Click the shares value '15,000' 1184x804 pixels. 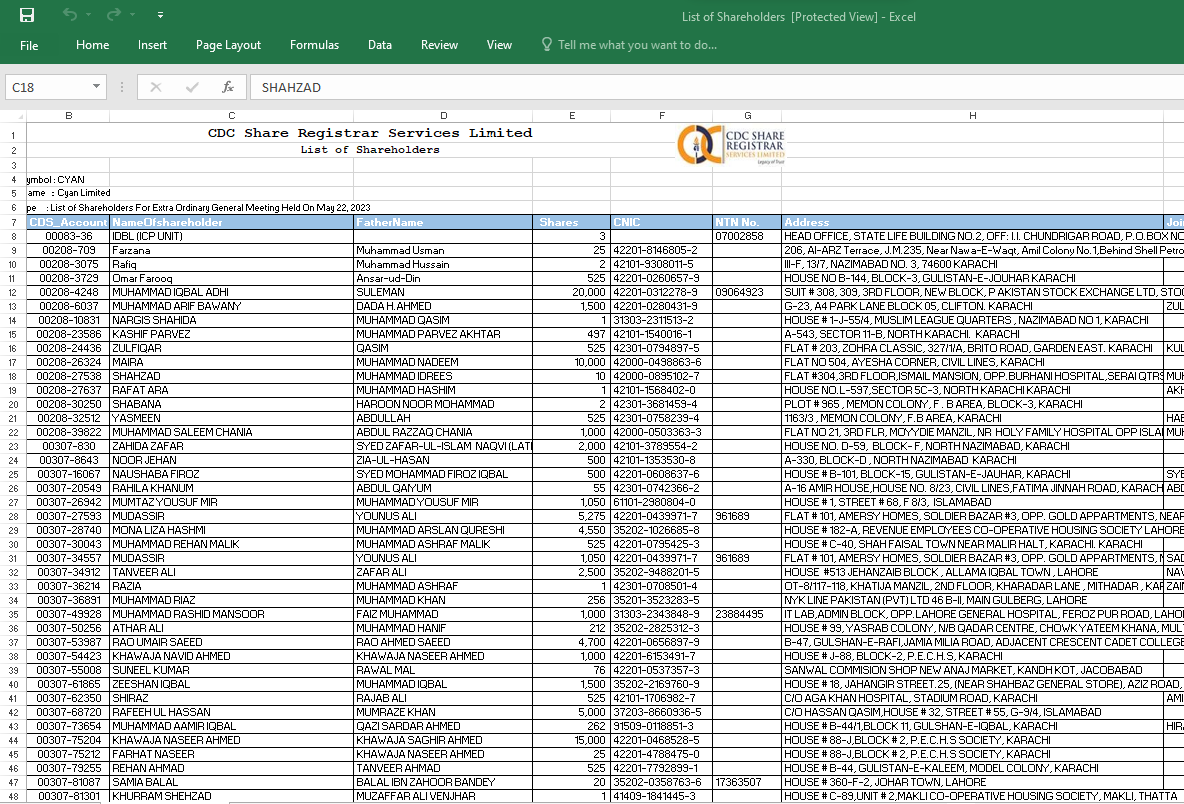click(x=572, y=741)
